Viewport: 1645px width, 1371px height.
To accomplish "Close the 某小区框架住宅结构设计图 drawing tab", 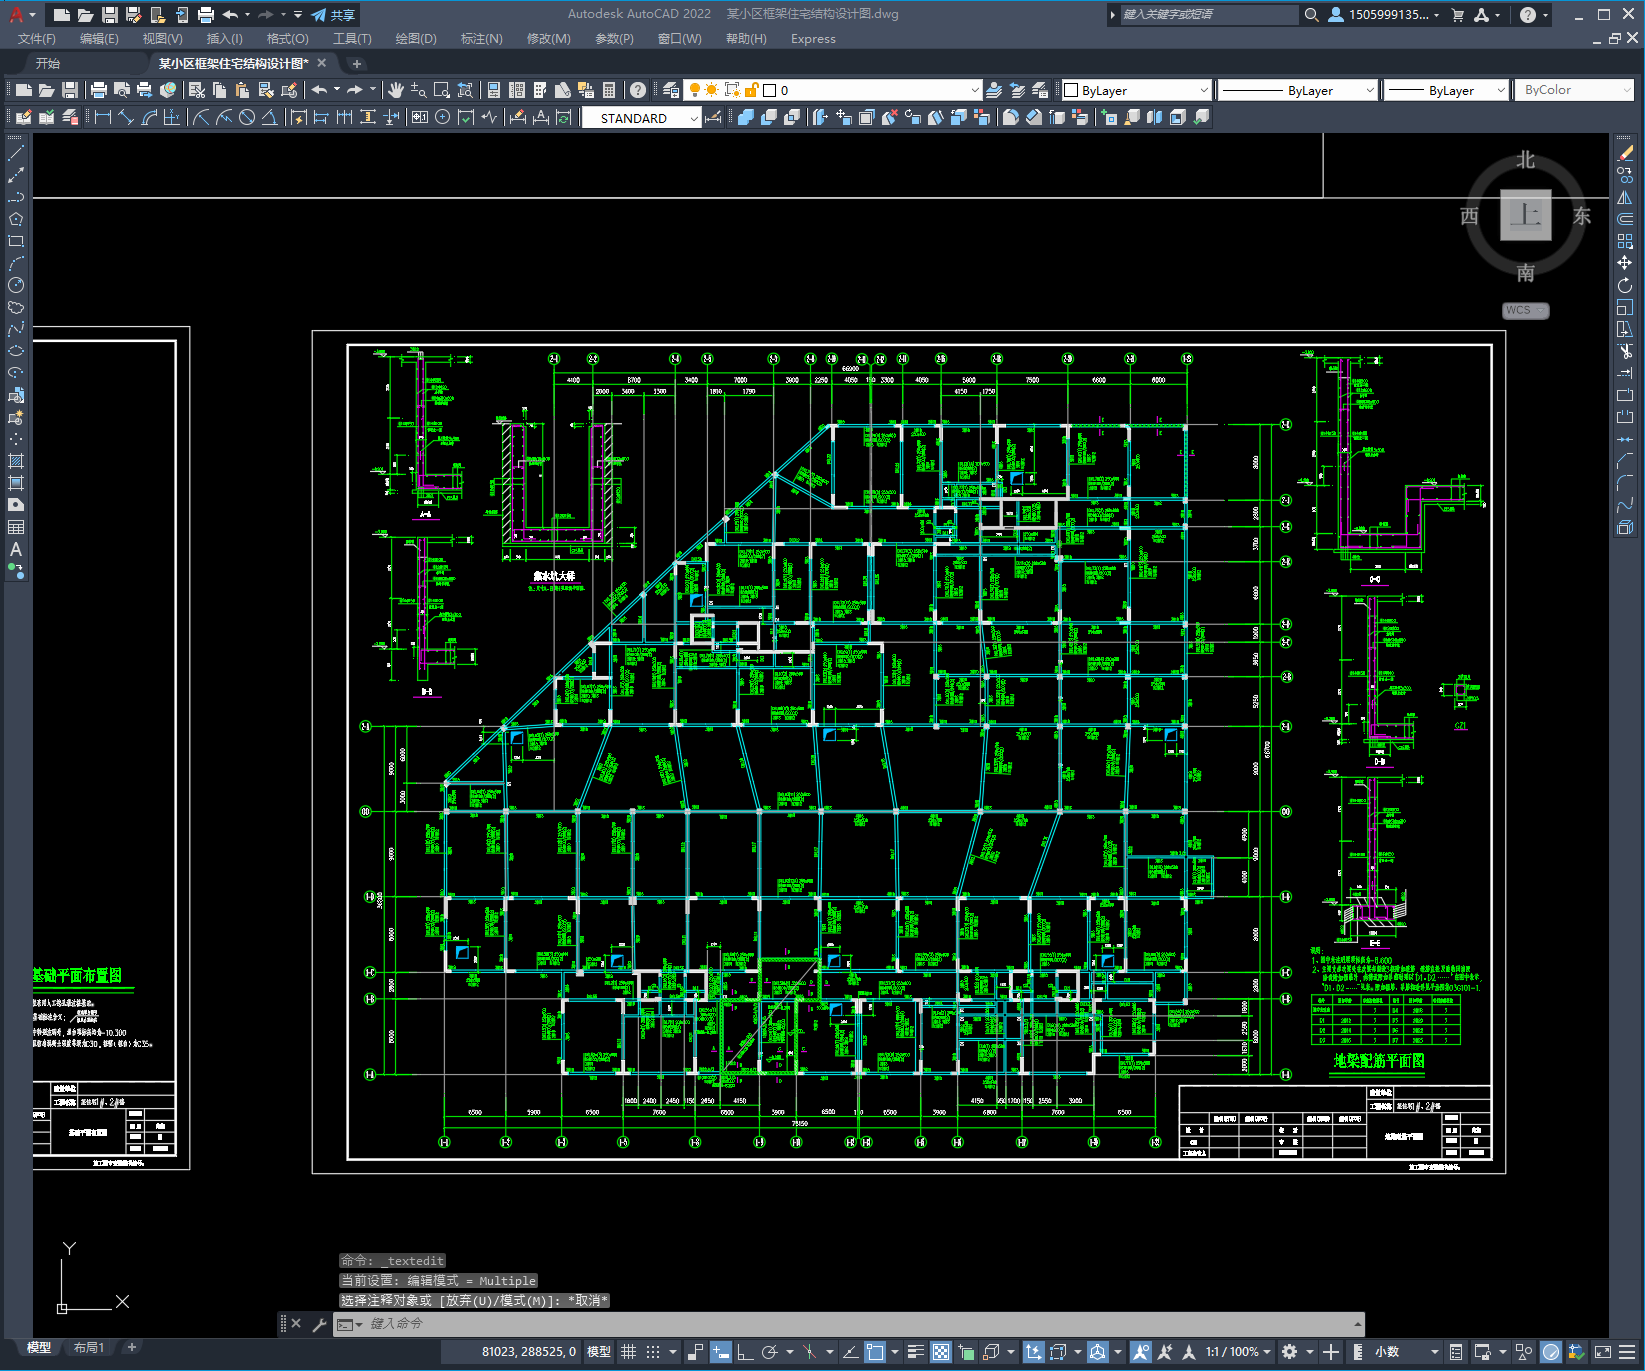I will pyautogui.click(x=322, y=63).
